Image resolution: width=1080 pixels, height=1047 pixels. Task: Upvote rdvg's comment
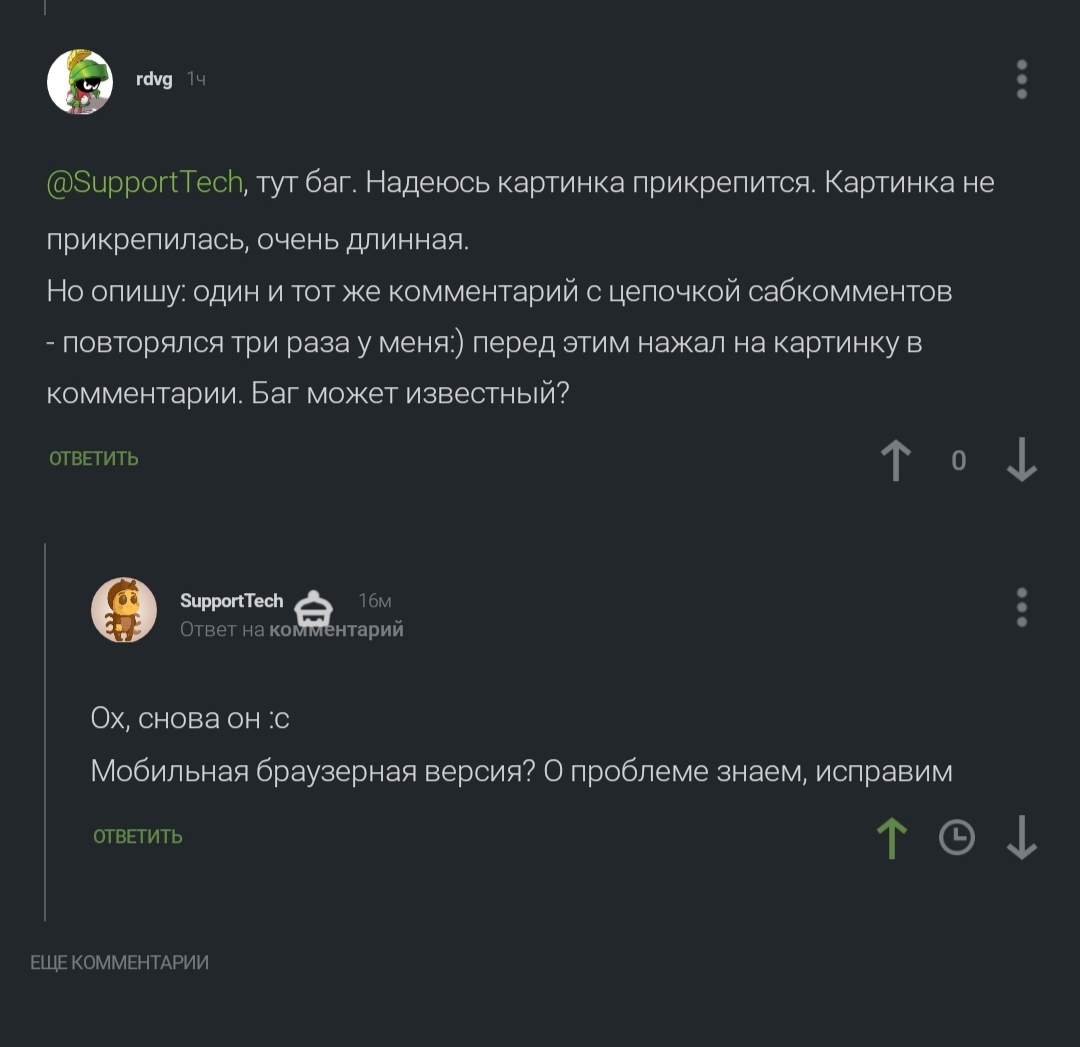[896, 461]
